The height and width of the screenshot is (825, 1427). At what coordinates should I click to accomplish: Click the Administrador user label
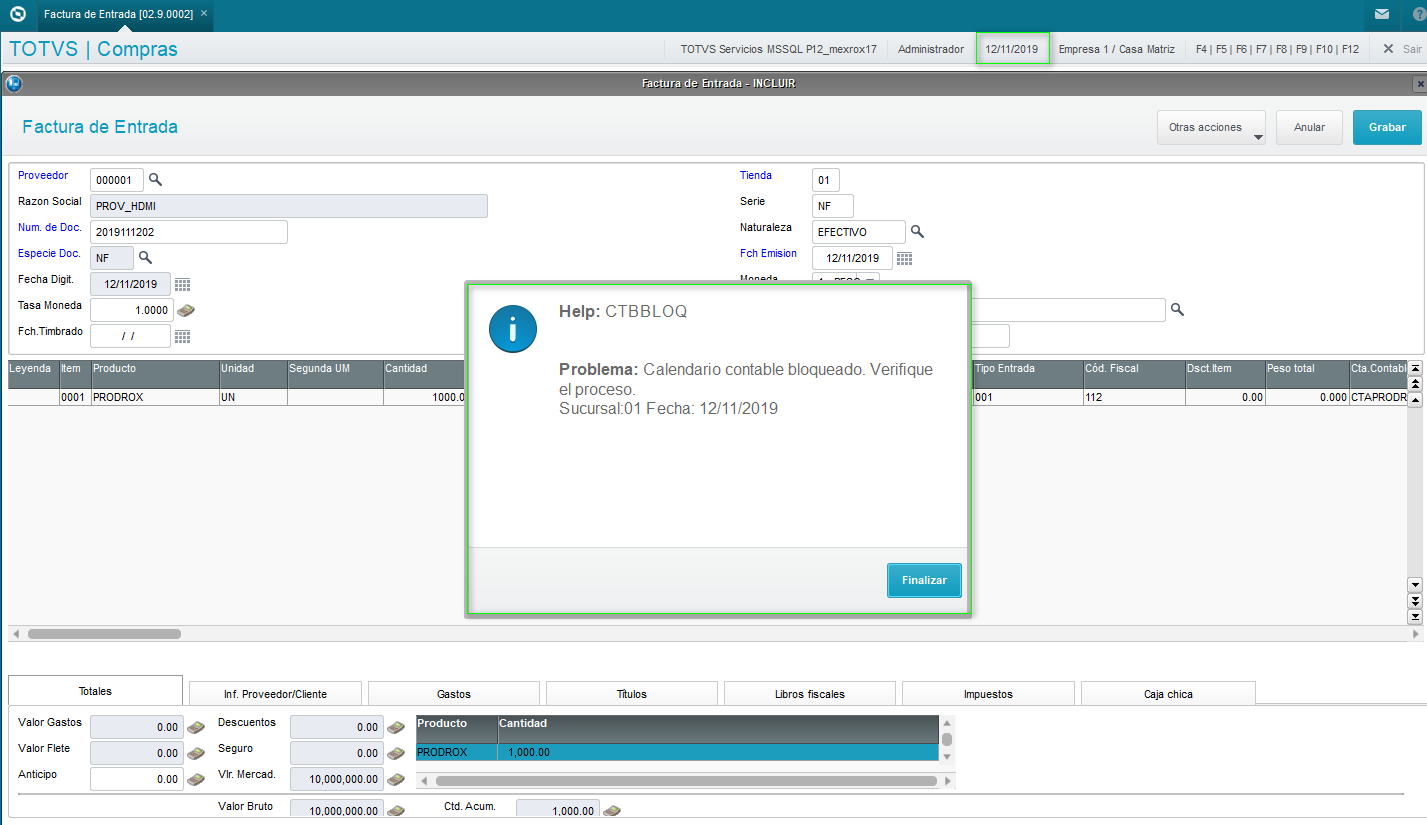coord(931,49)
